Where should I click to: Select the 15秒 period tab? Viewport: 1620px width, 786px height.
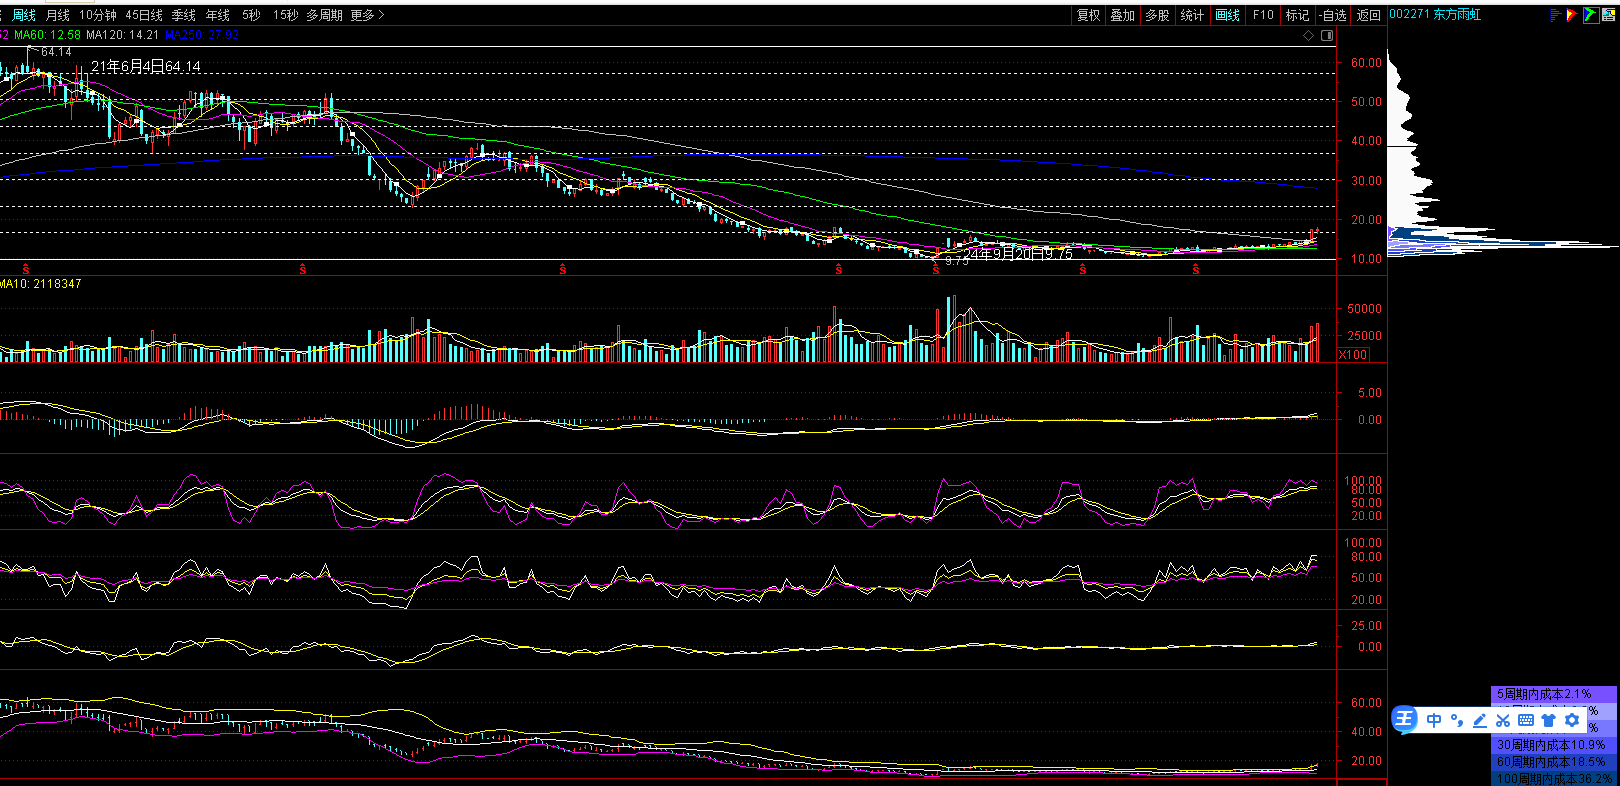point(286,15)
